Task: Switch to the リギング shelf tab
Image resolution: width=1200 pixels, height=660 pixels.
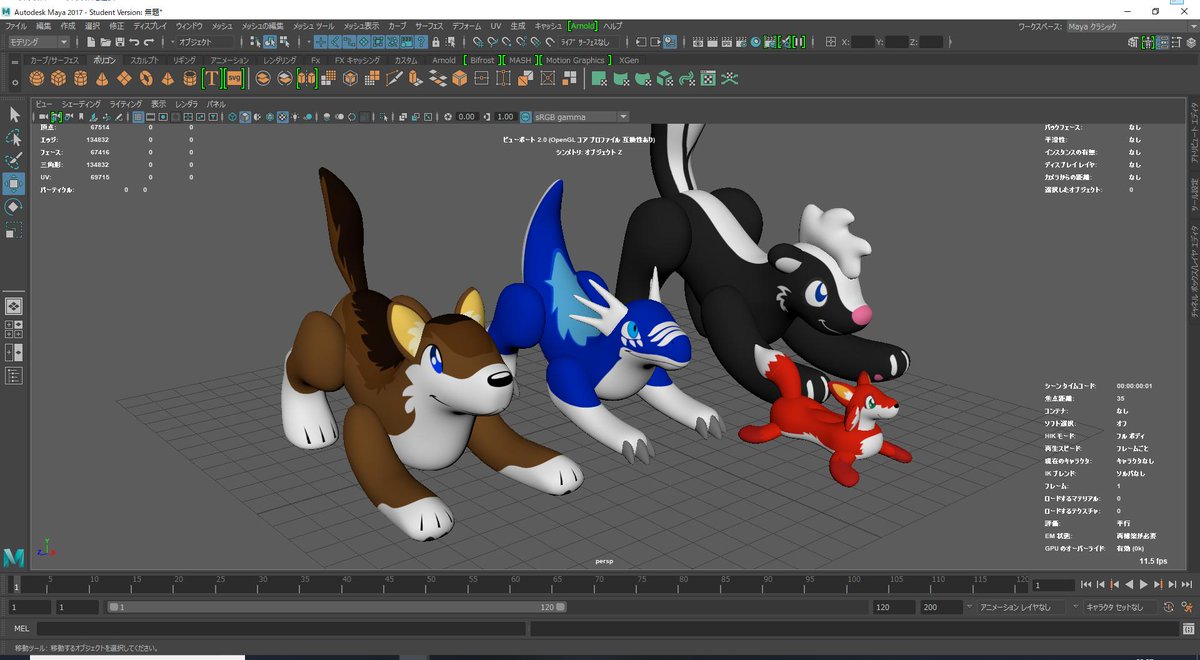Action: pos(184,60)
